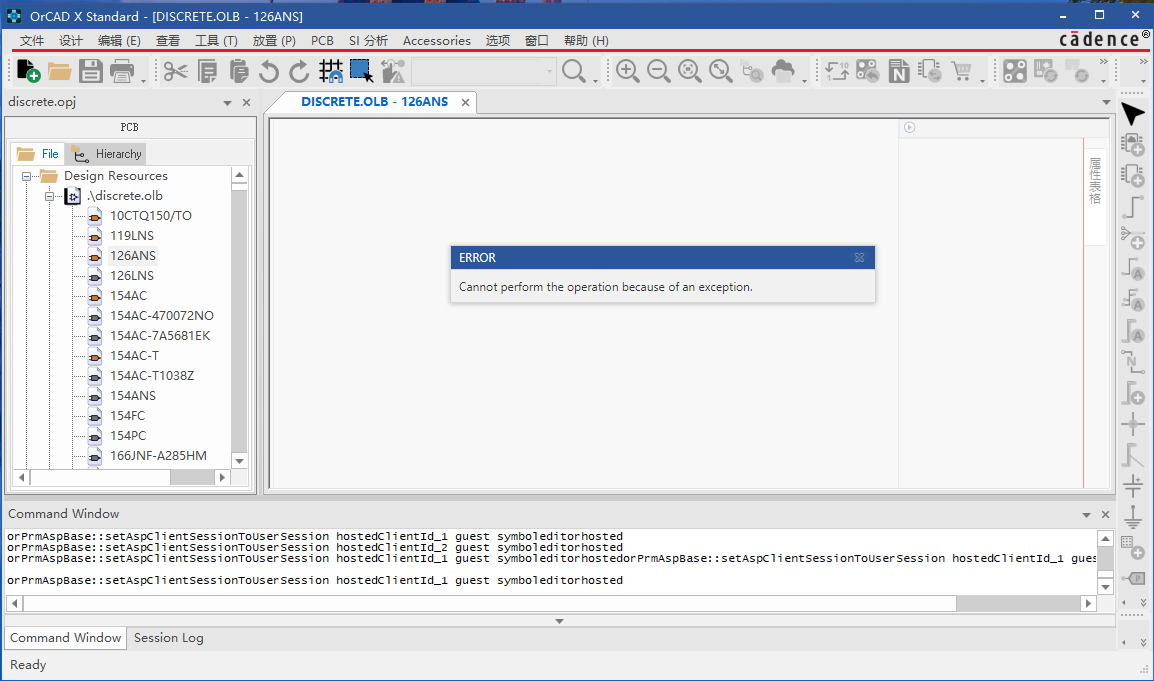Click the Save disk icon
The width and height of the screenshot is (1154, 681).
[91, 71]
